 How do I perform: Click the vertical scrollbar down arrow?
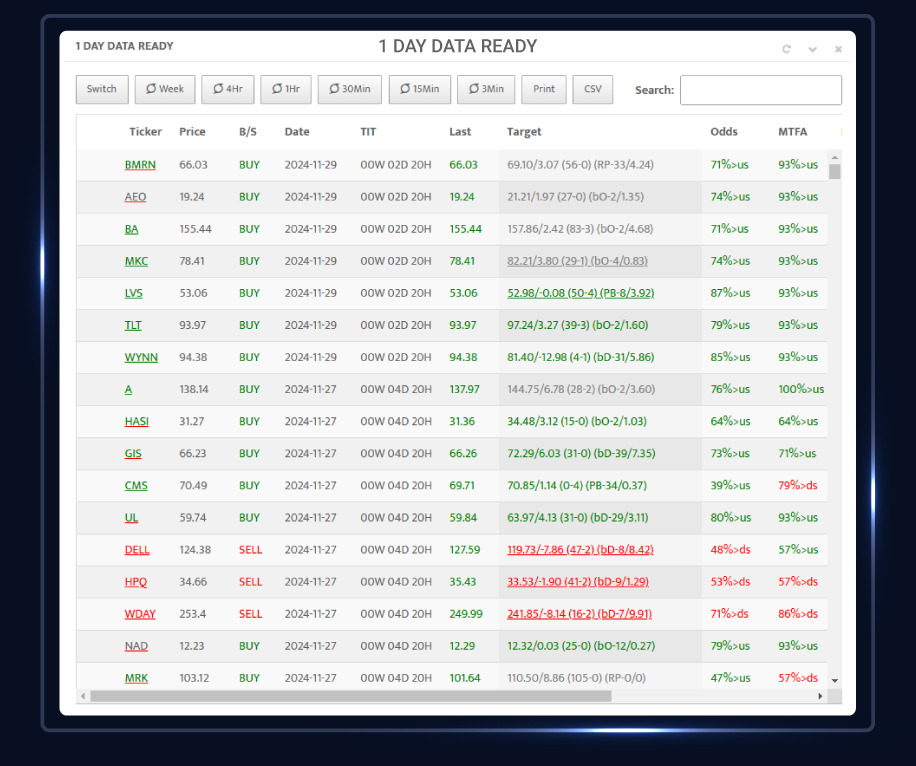click(835, 681)
